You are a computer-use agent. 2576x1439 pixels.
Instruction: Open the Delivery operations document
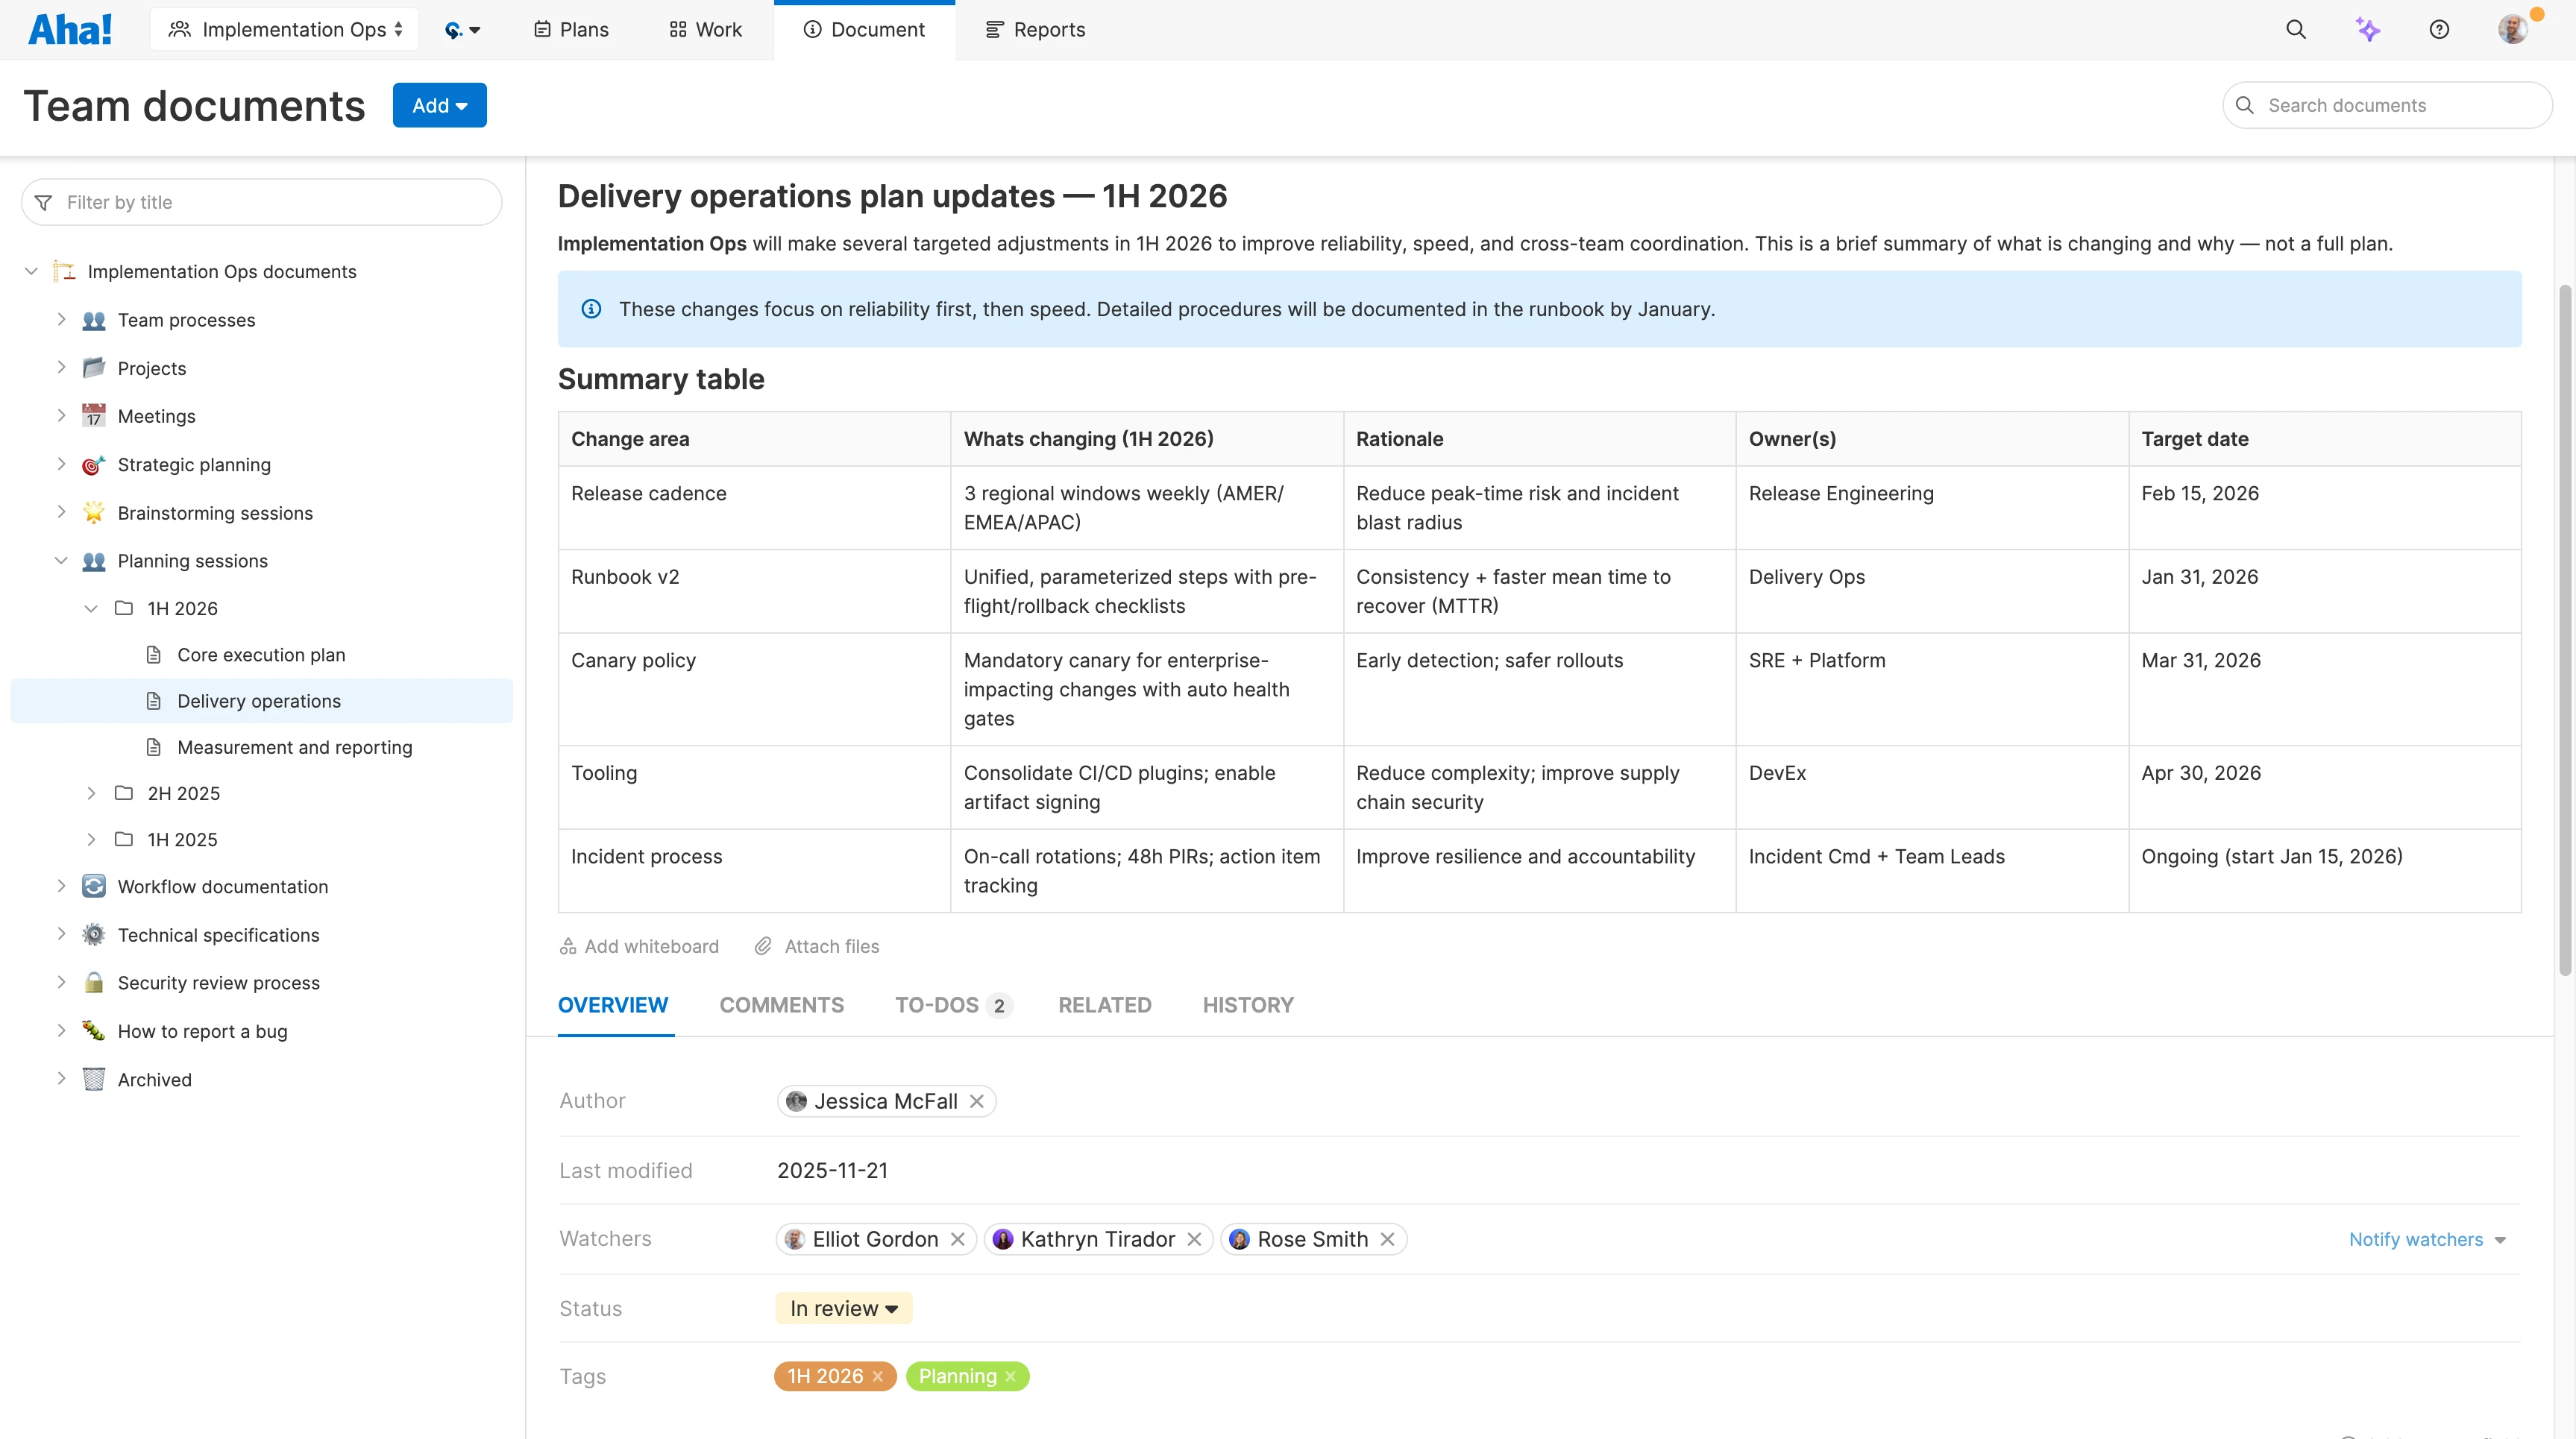tap(258, 700)
